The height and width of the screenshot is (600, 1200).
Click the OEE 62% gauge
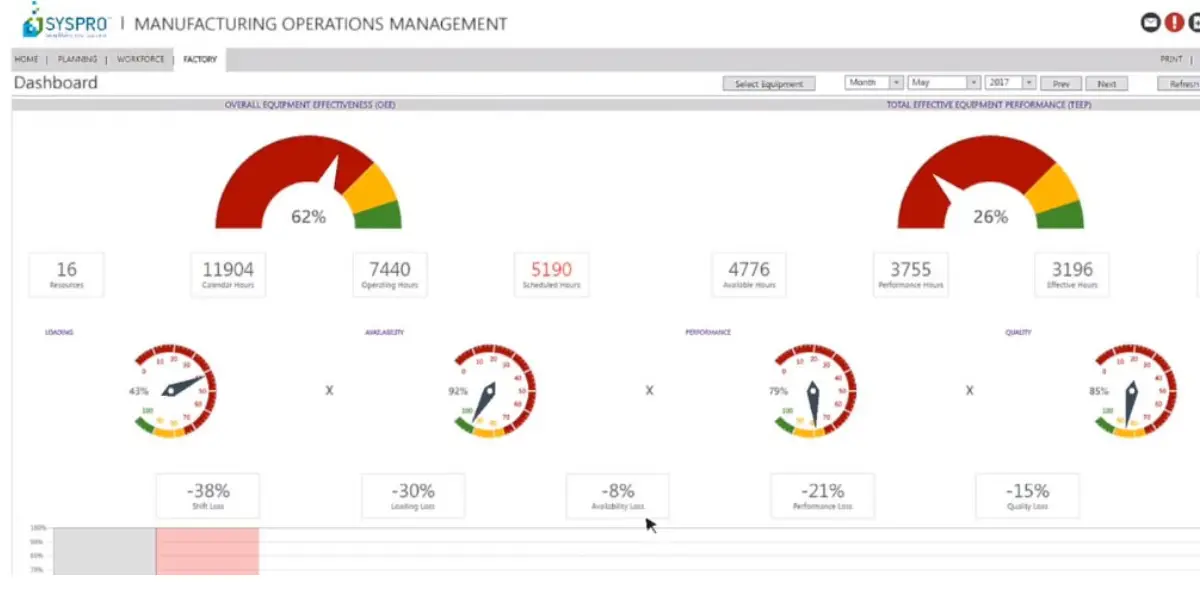click(308, 182)
